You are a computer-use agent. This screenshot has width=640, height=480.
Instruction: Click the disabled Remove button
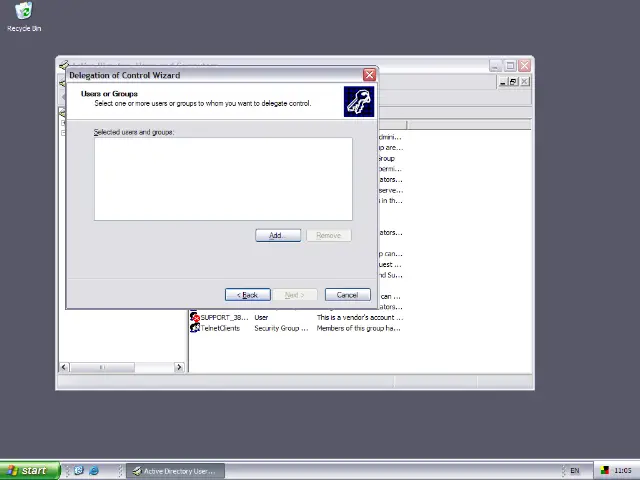pyautogui.click(x=328, y=235)
